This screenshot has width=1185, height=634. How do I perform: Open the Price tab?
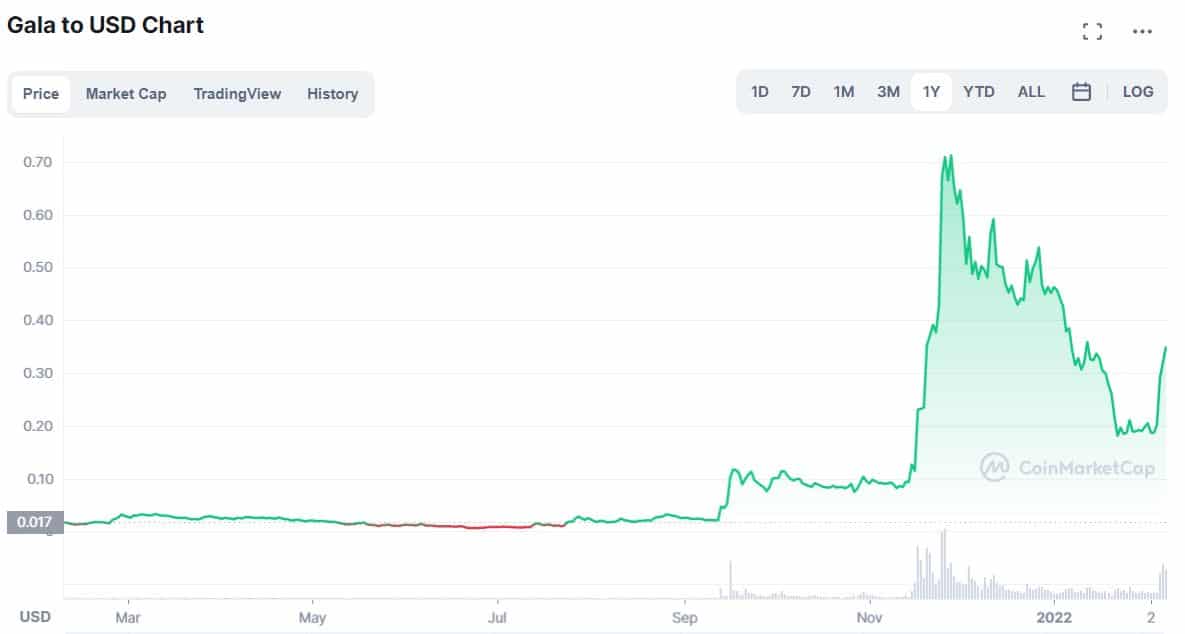click(41, 94)
